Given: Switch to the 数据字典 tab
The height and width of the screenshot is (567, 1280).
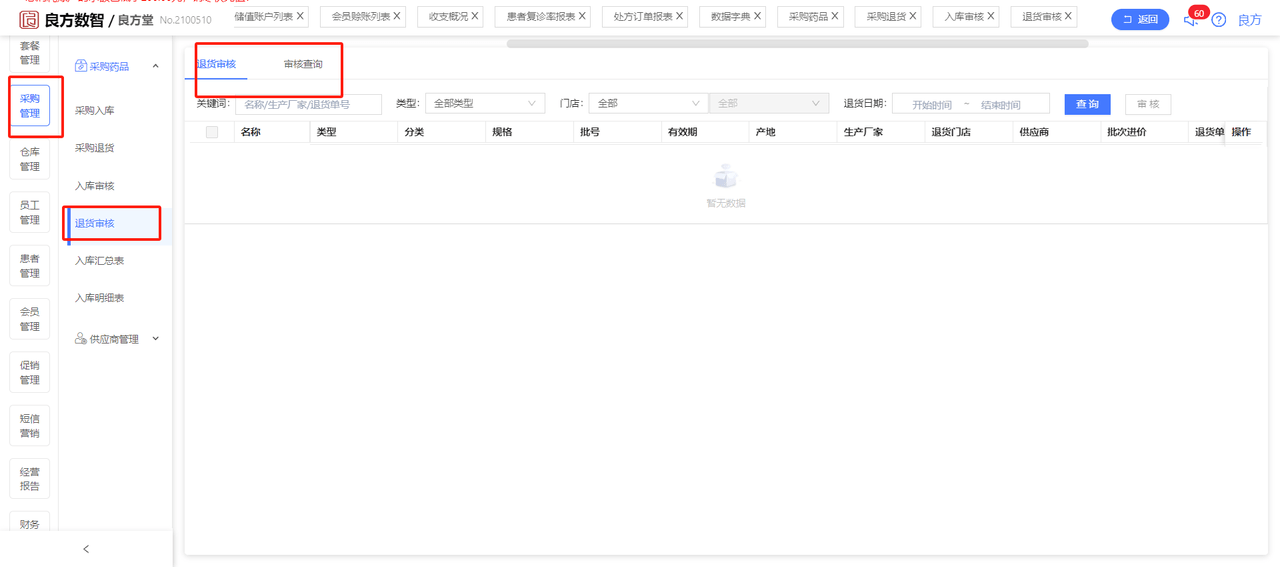Looking at the screenshot, I should pyautogui.click(x=730, y=17).
